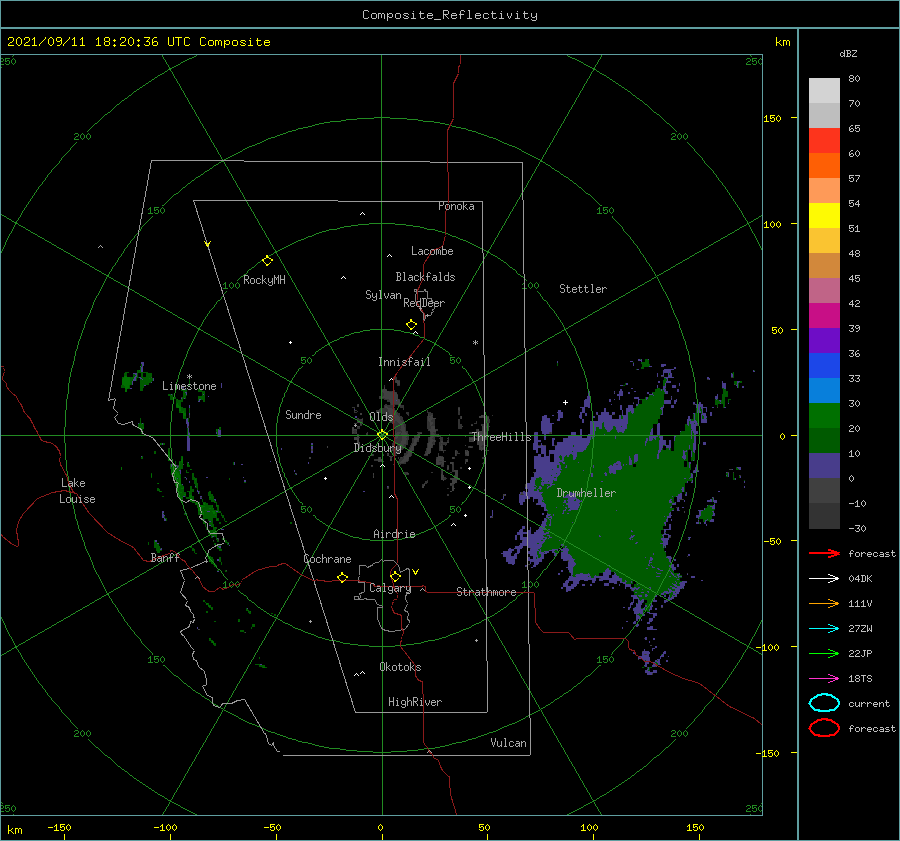Pick the darkest gray -30 to -10 swatch
This screenshot has width=900, height=841.
point(824,516)
